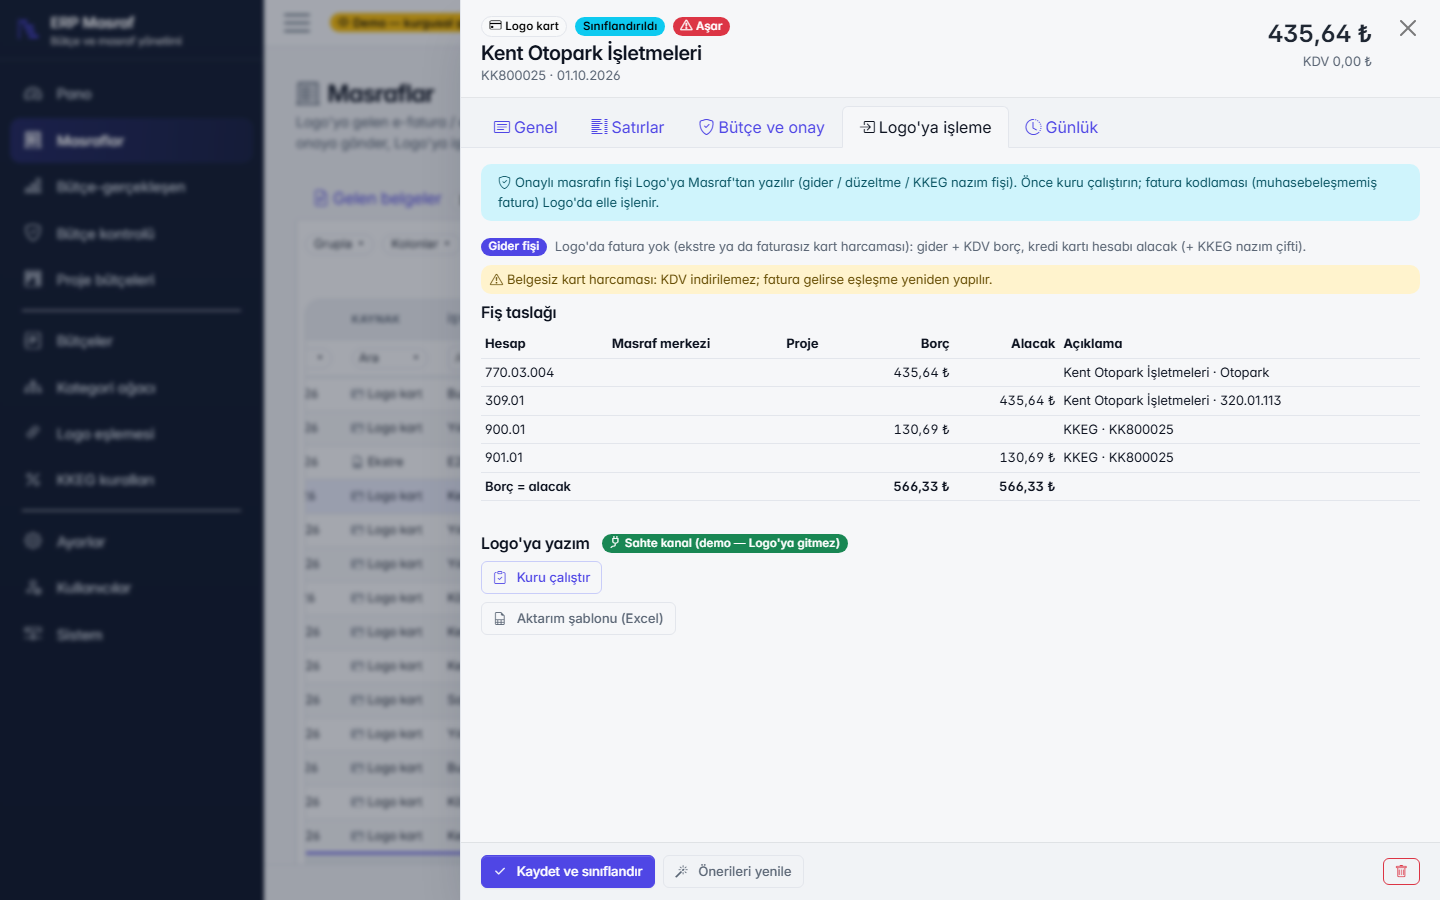
Task: Click the Gider fişi badge
Action: 514,246
